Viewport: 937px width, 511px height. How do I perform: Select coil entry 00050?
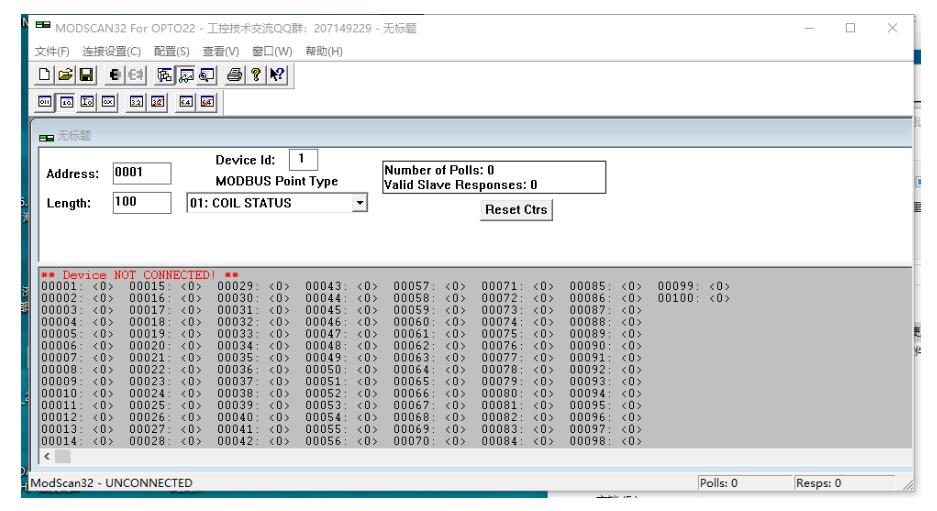point(341,370)
